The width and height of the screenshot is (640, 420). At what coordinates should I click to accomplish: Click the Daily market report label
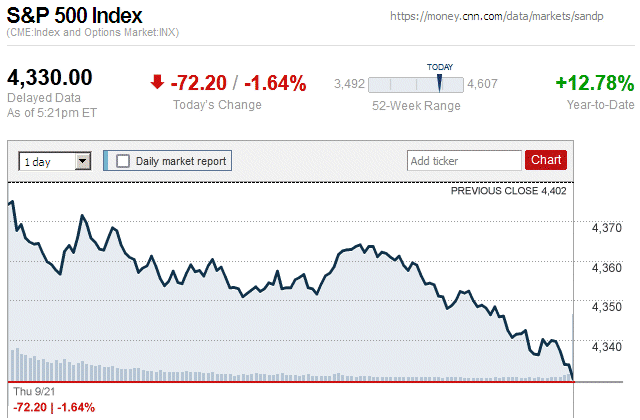click(181, 160)
